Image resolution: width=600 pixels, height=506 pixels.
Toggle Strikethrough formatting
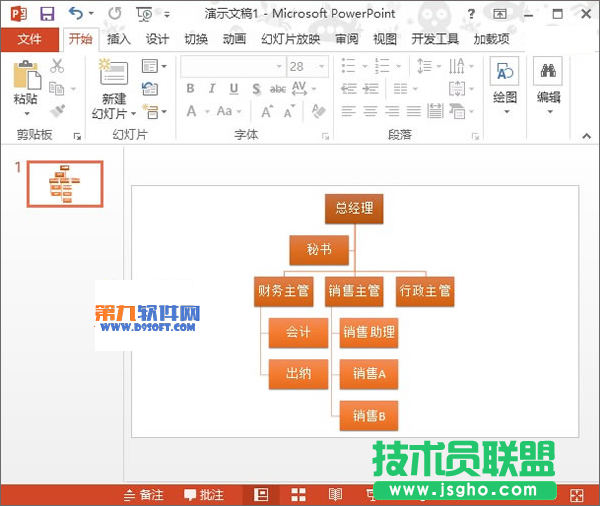[278, 89]
